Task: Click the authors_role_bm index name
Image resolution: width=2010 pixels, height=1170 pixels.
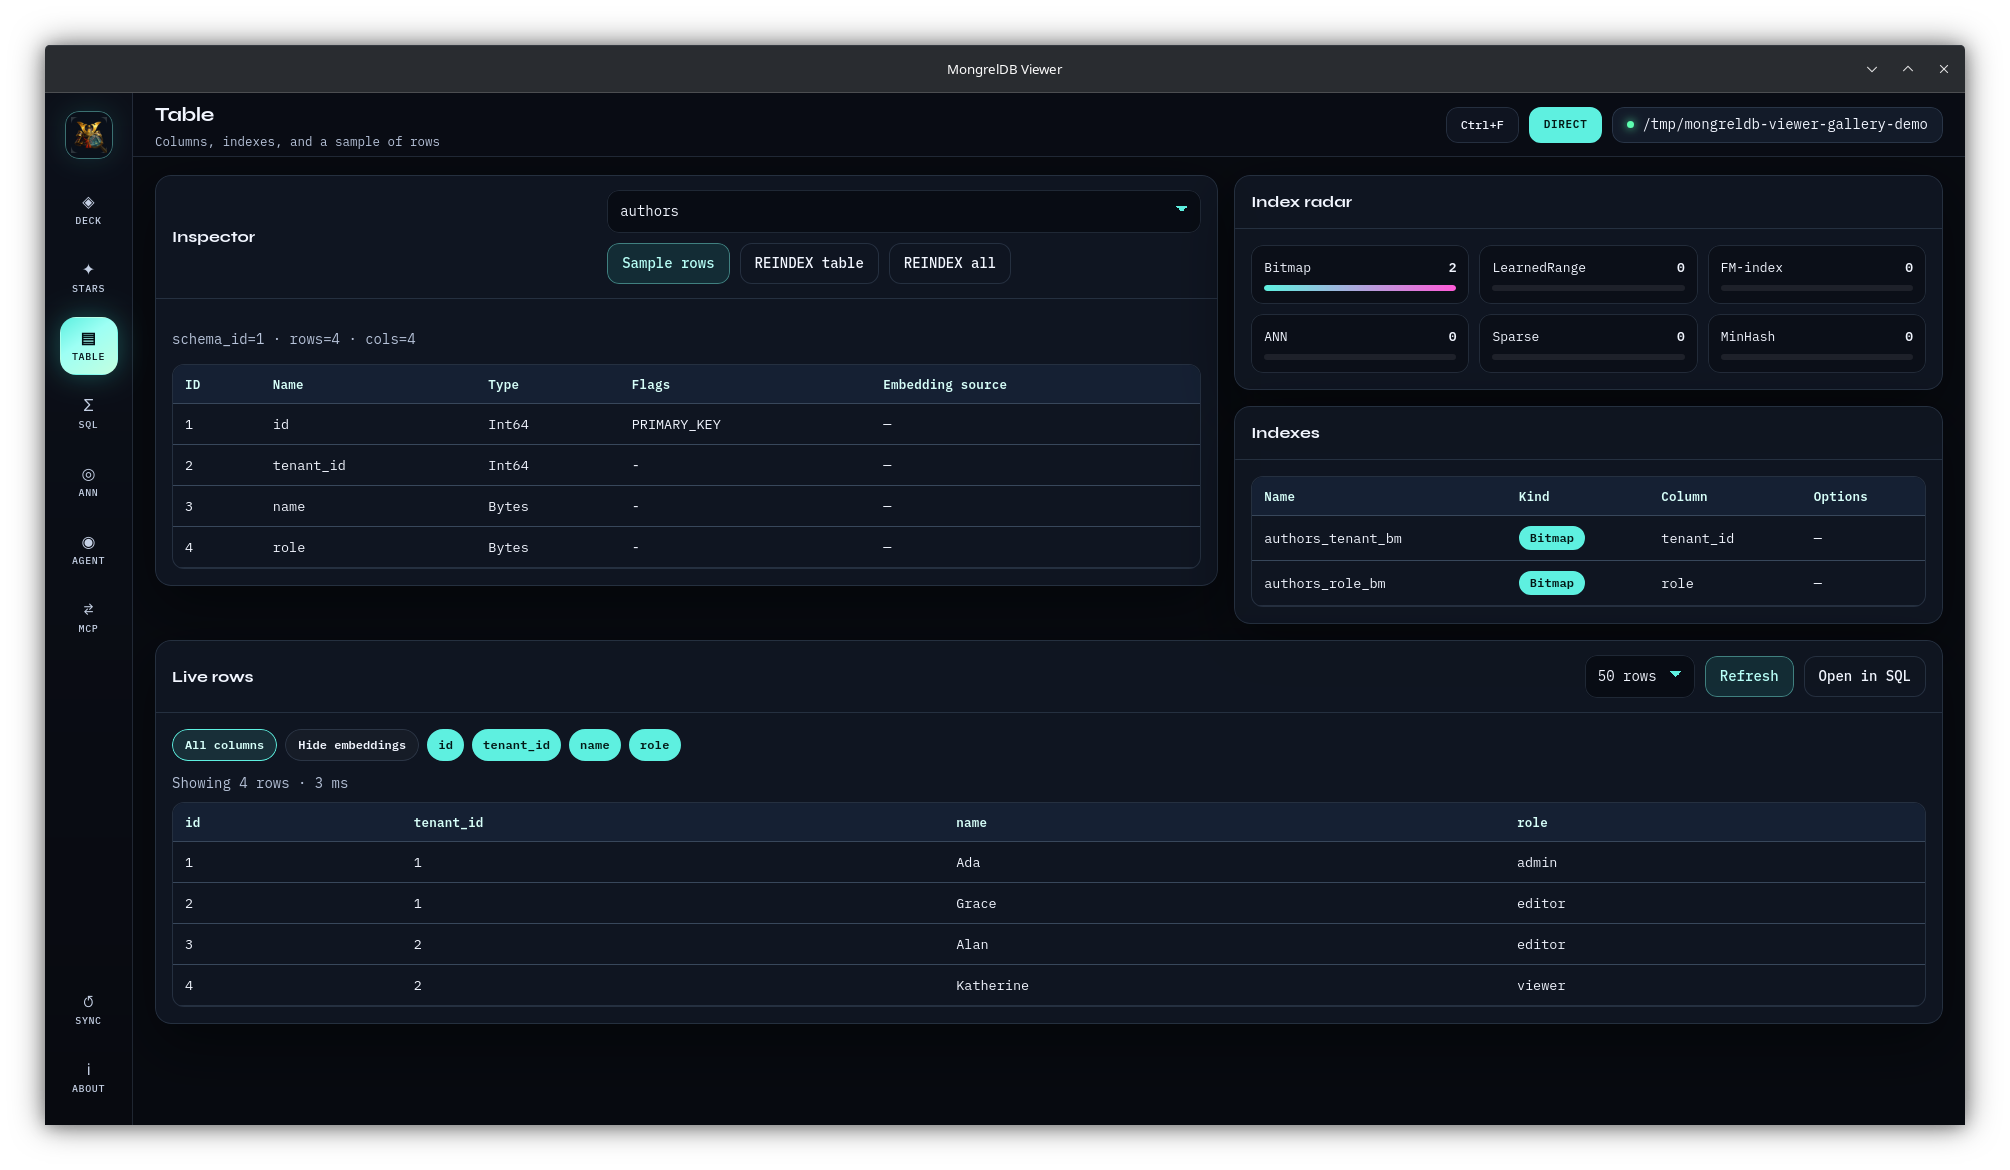Action: tap(1324, 584)
